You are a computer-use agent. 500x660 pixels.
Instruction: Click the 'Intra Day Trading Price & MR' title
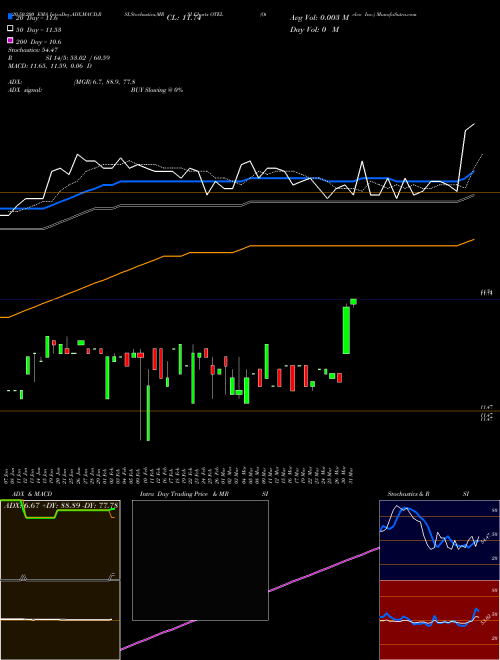(184, 494)
